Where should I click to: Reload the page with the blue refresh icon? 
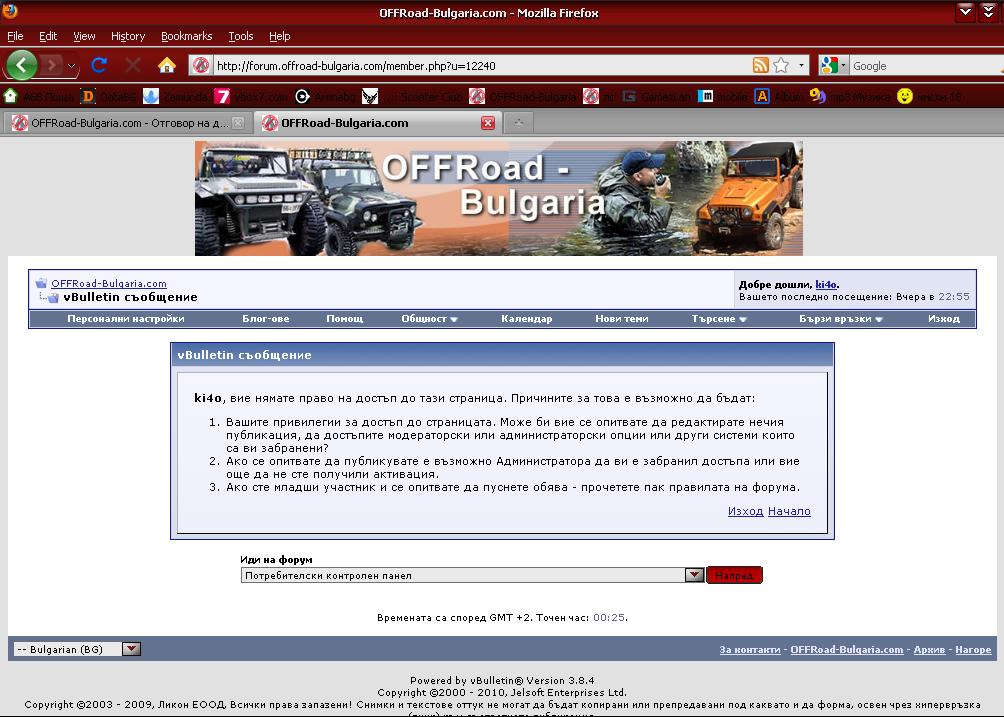coord(99,65)
